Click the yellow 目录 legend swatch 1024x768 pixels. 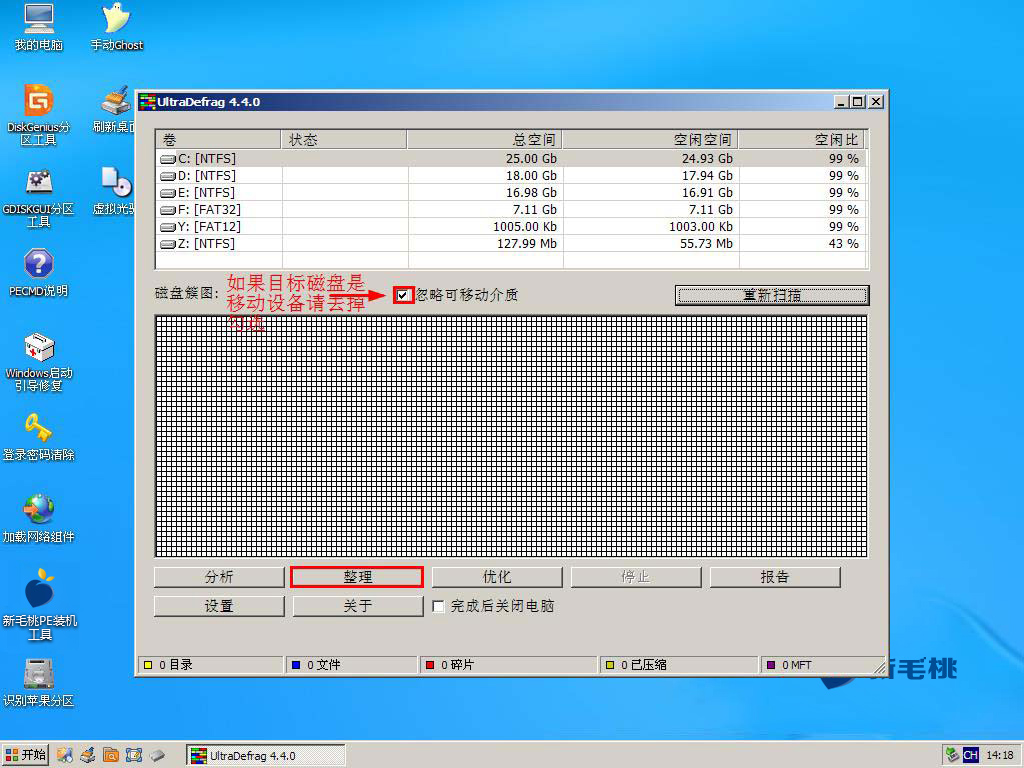pos(148,665)
